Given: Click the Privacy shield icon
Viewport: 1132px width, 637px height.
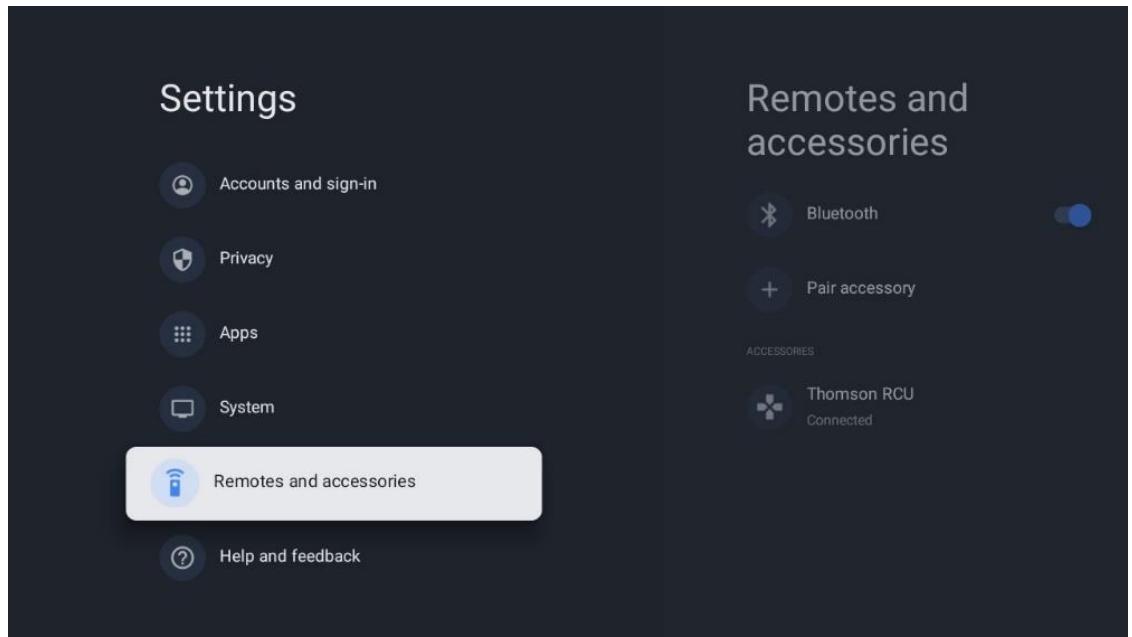Looking at the screenshot, I should point(183,259).
